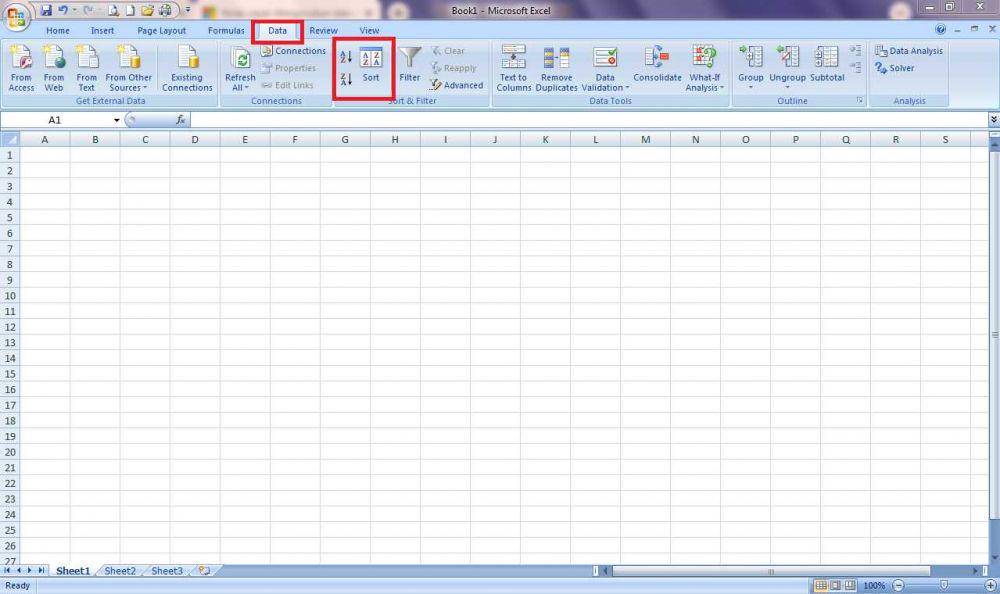Open the Office Button menu

[x=17, y=17]
